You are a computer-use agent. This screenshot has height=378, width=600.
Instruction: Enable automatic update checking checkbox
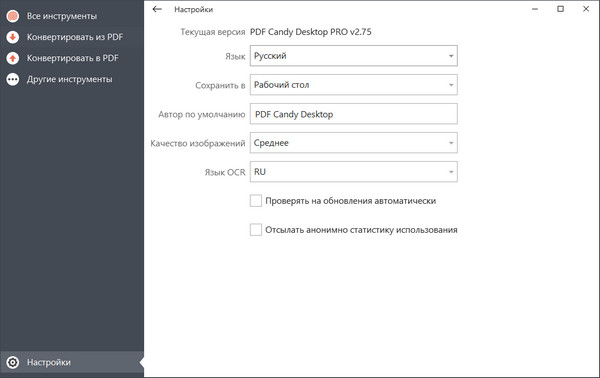point(256,200)
